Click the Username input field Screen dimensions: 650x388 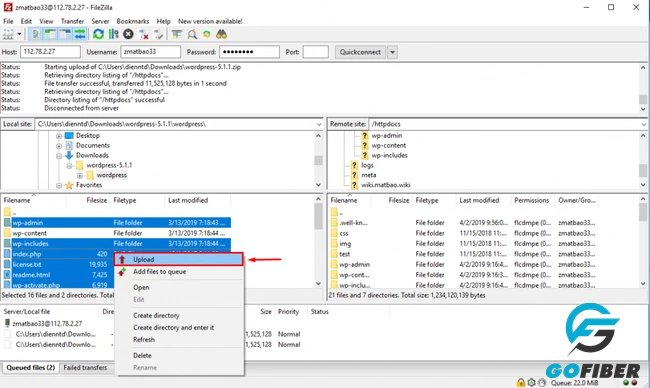150,52
